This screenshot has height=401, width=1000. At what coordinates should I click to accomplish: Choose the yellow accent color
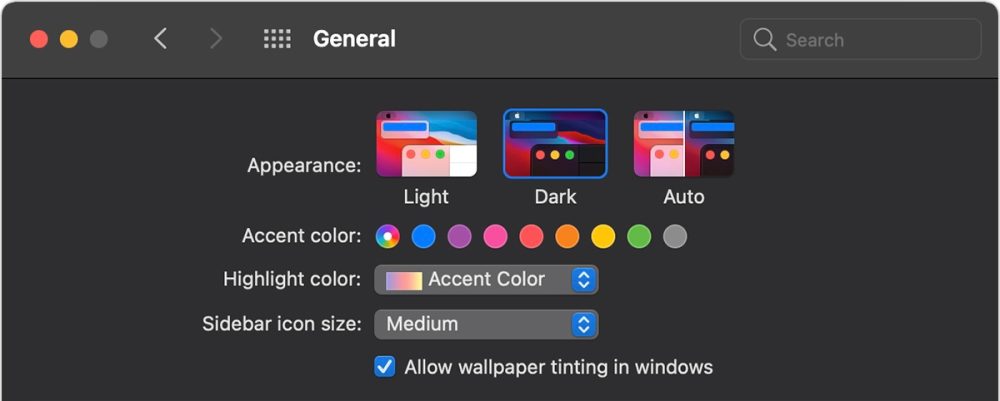click(x=603, y=237)
